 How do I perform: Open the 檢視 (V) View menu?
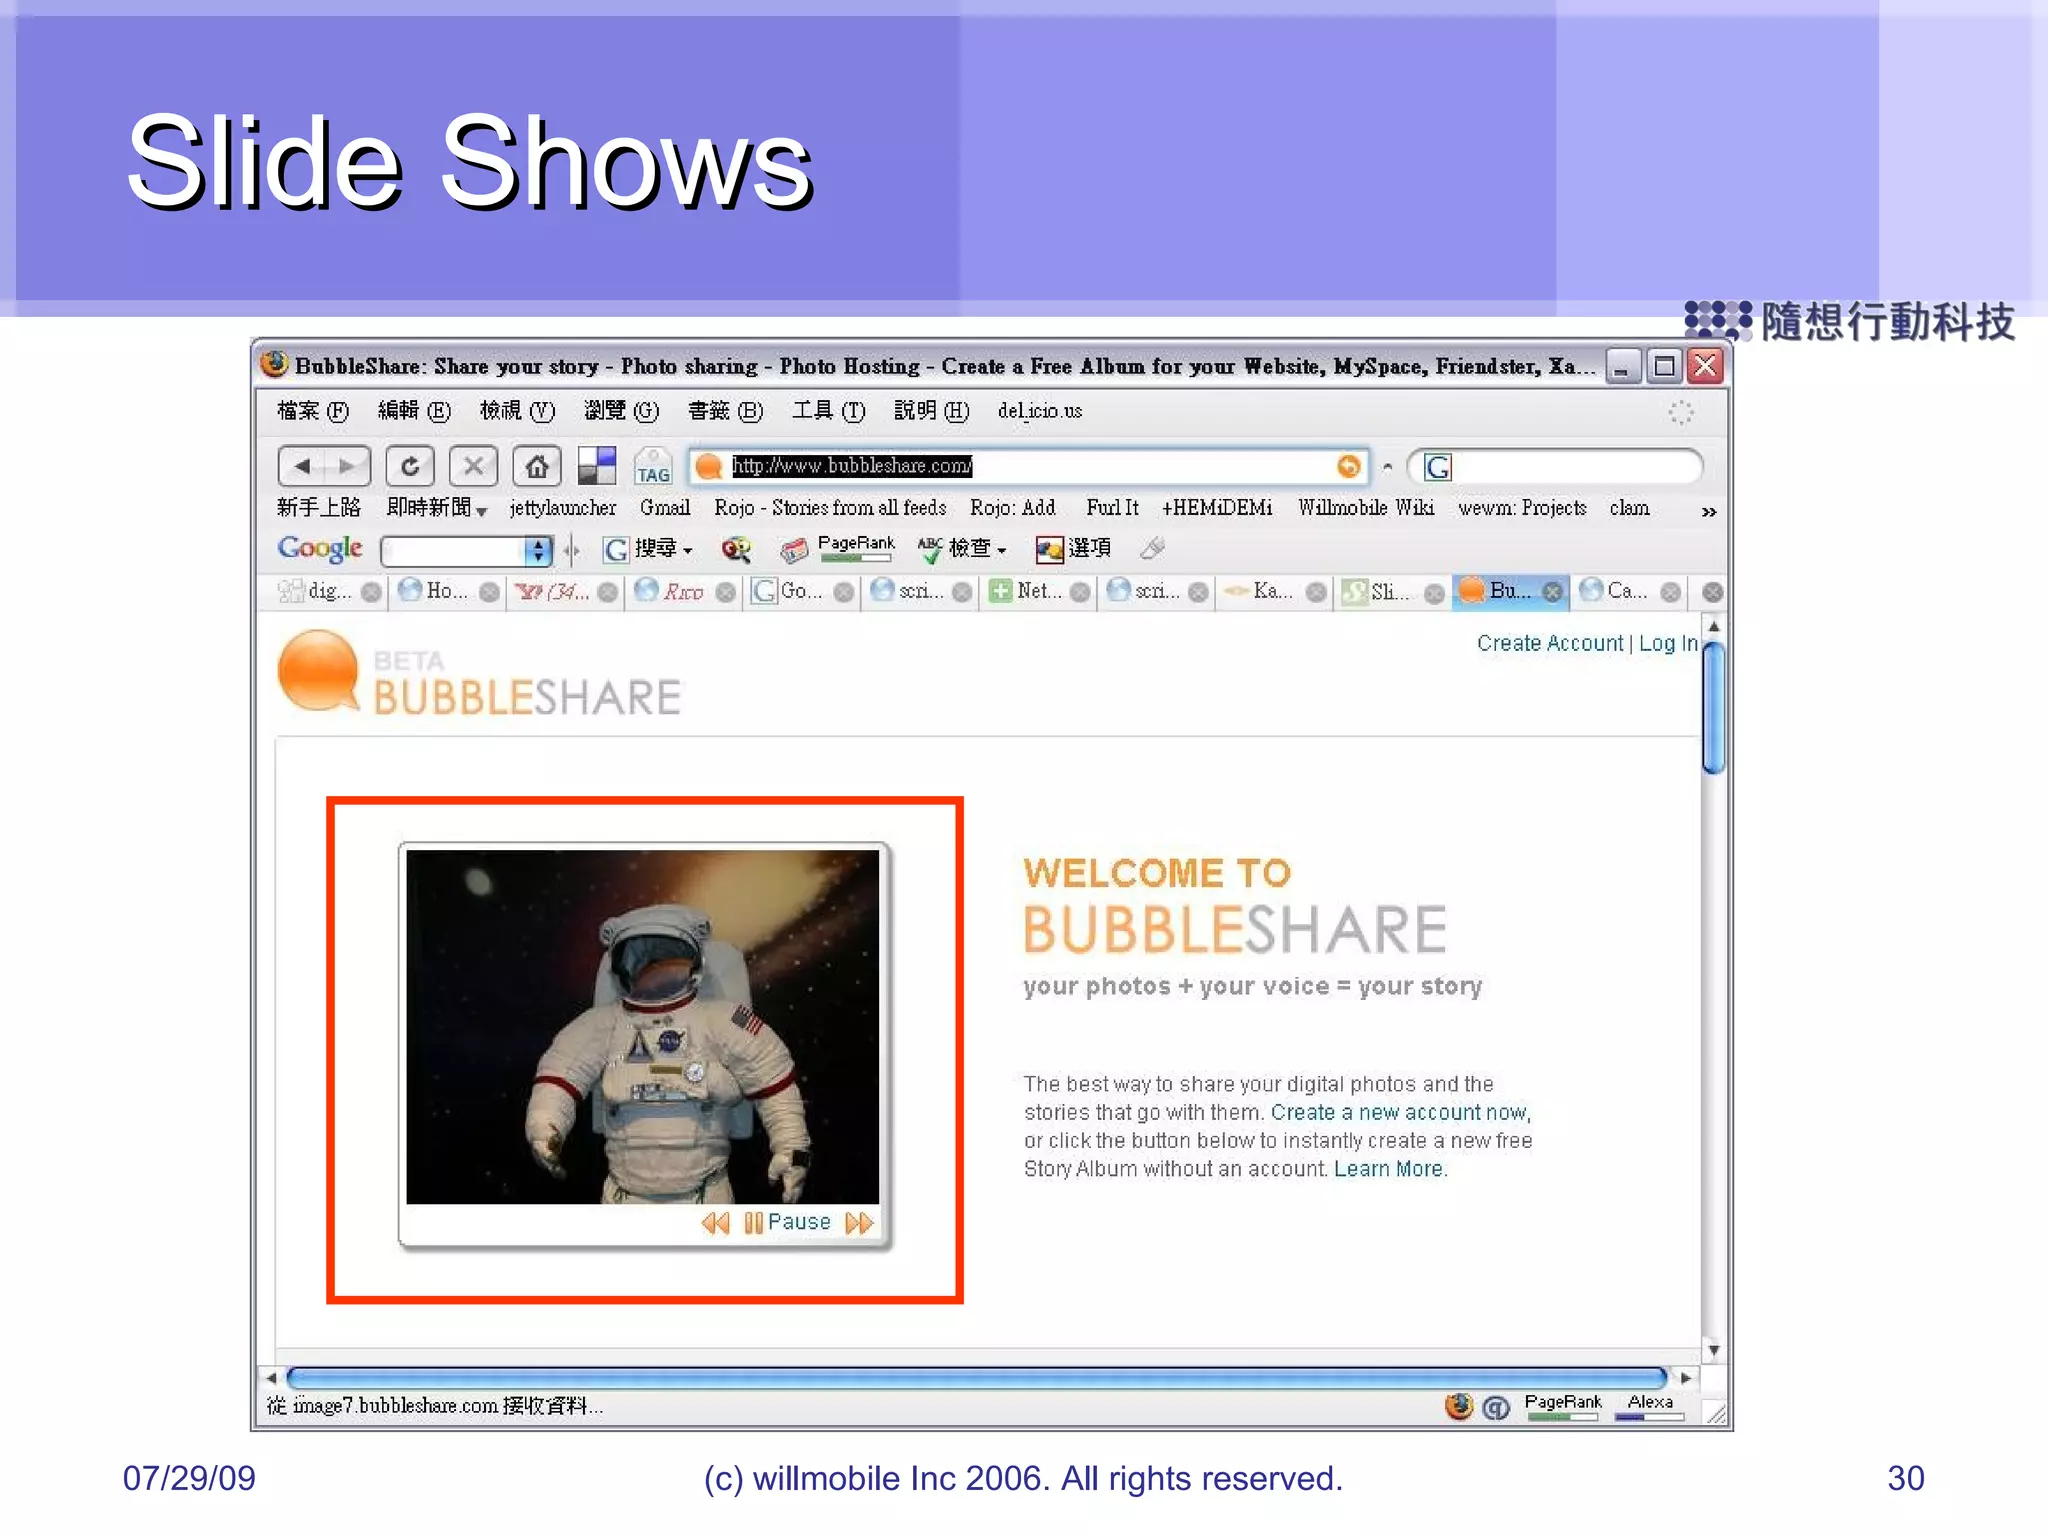517,411
